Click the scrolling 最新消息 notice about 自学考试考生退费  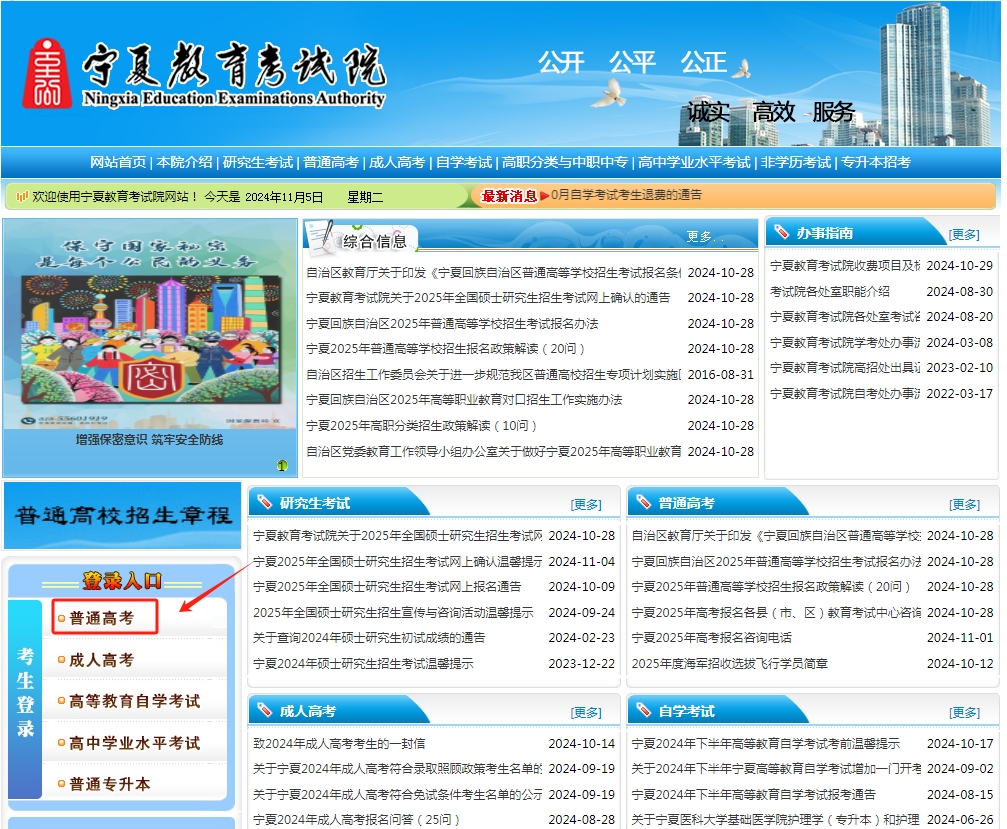click(626, 195)
